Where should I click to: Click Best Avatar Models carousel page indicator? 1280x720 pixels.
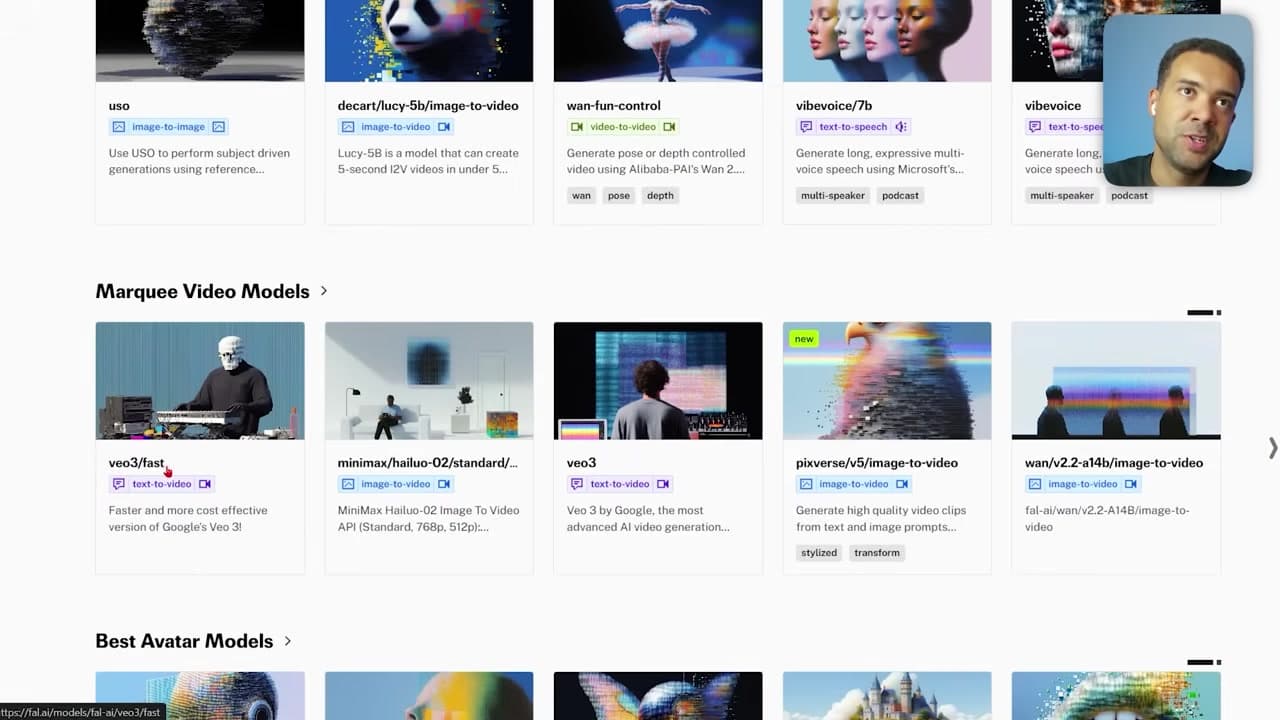point(1204,662)
